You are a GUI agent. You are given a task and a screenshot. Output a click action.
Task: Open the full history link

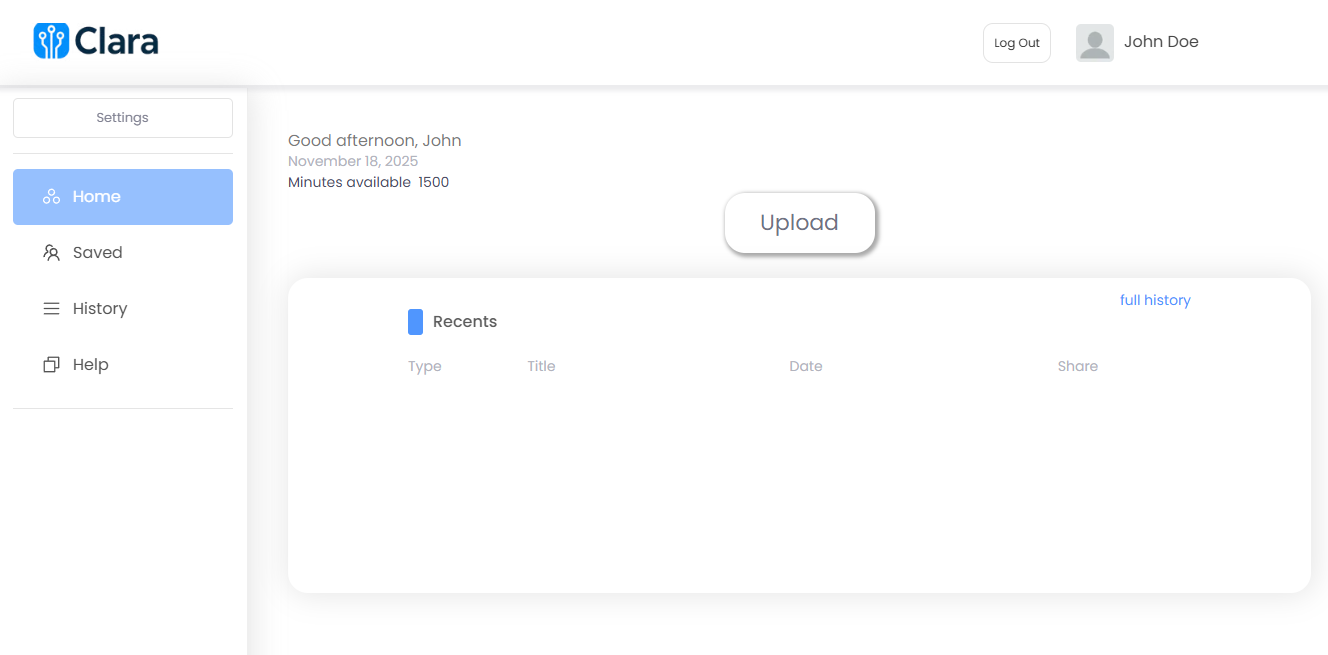click(1155, 300)
